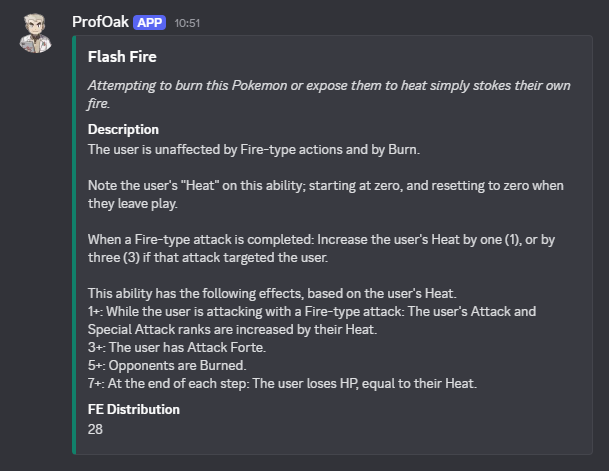Click the Flash Fire embed title
The image size is (609, 471).
pos(122,57)
